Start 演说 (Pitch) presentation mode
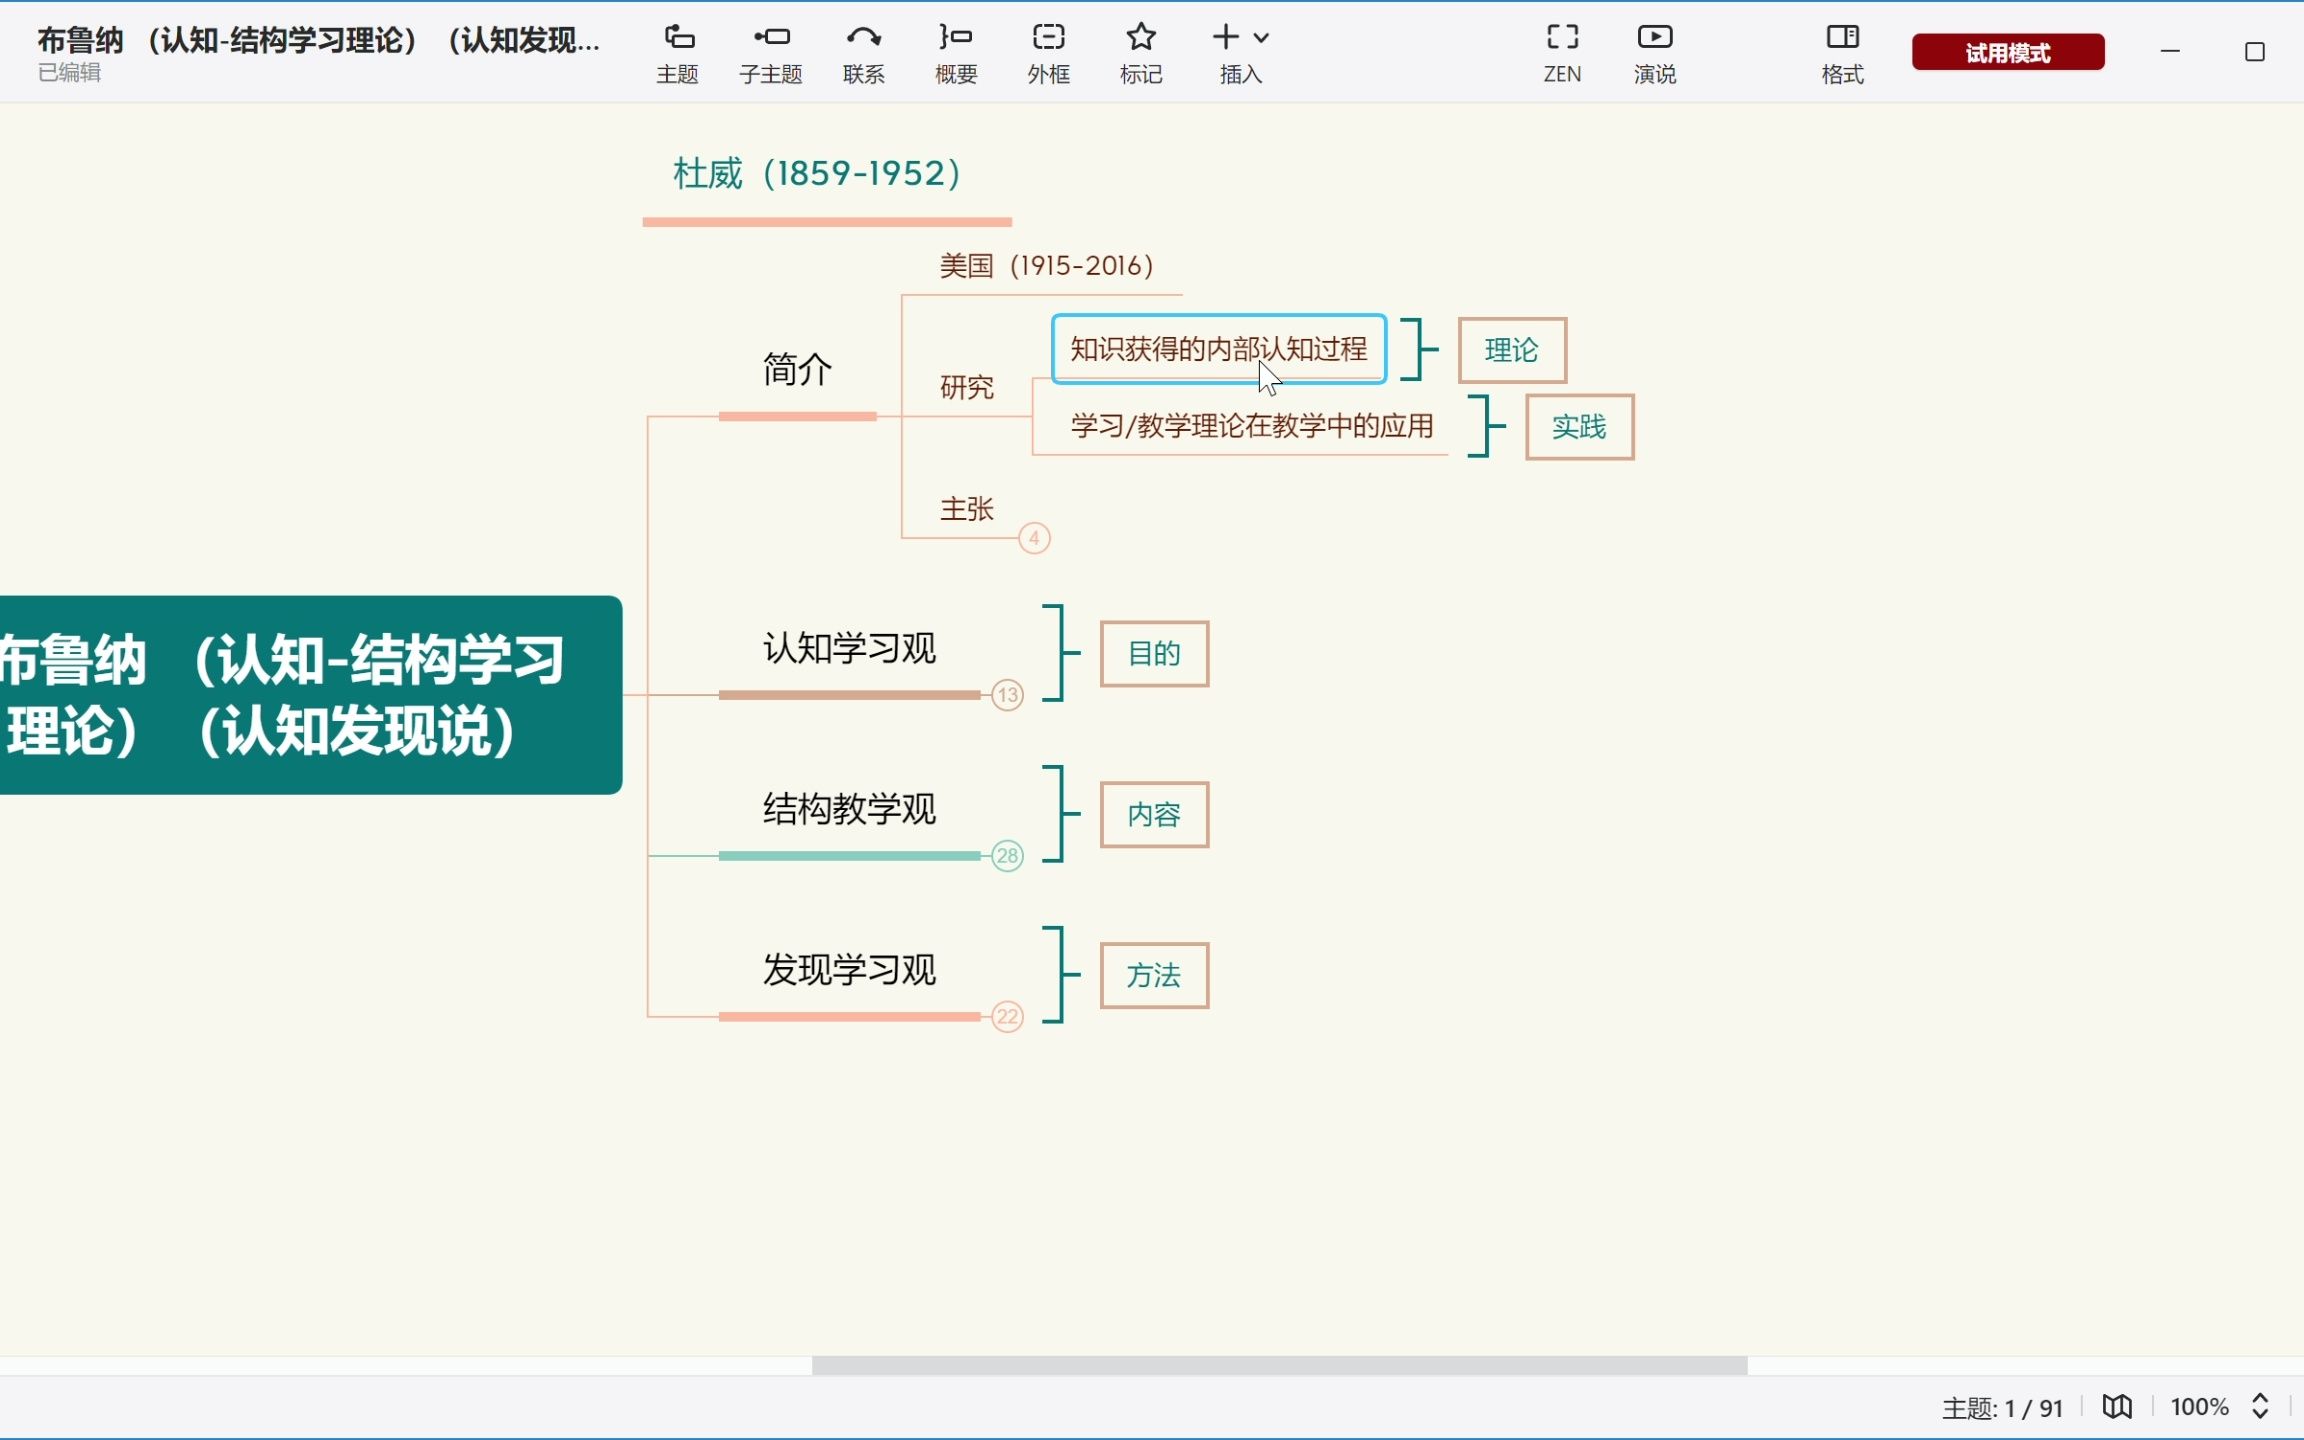 pos(1655,54)
